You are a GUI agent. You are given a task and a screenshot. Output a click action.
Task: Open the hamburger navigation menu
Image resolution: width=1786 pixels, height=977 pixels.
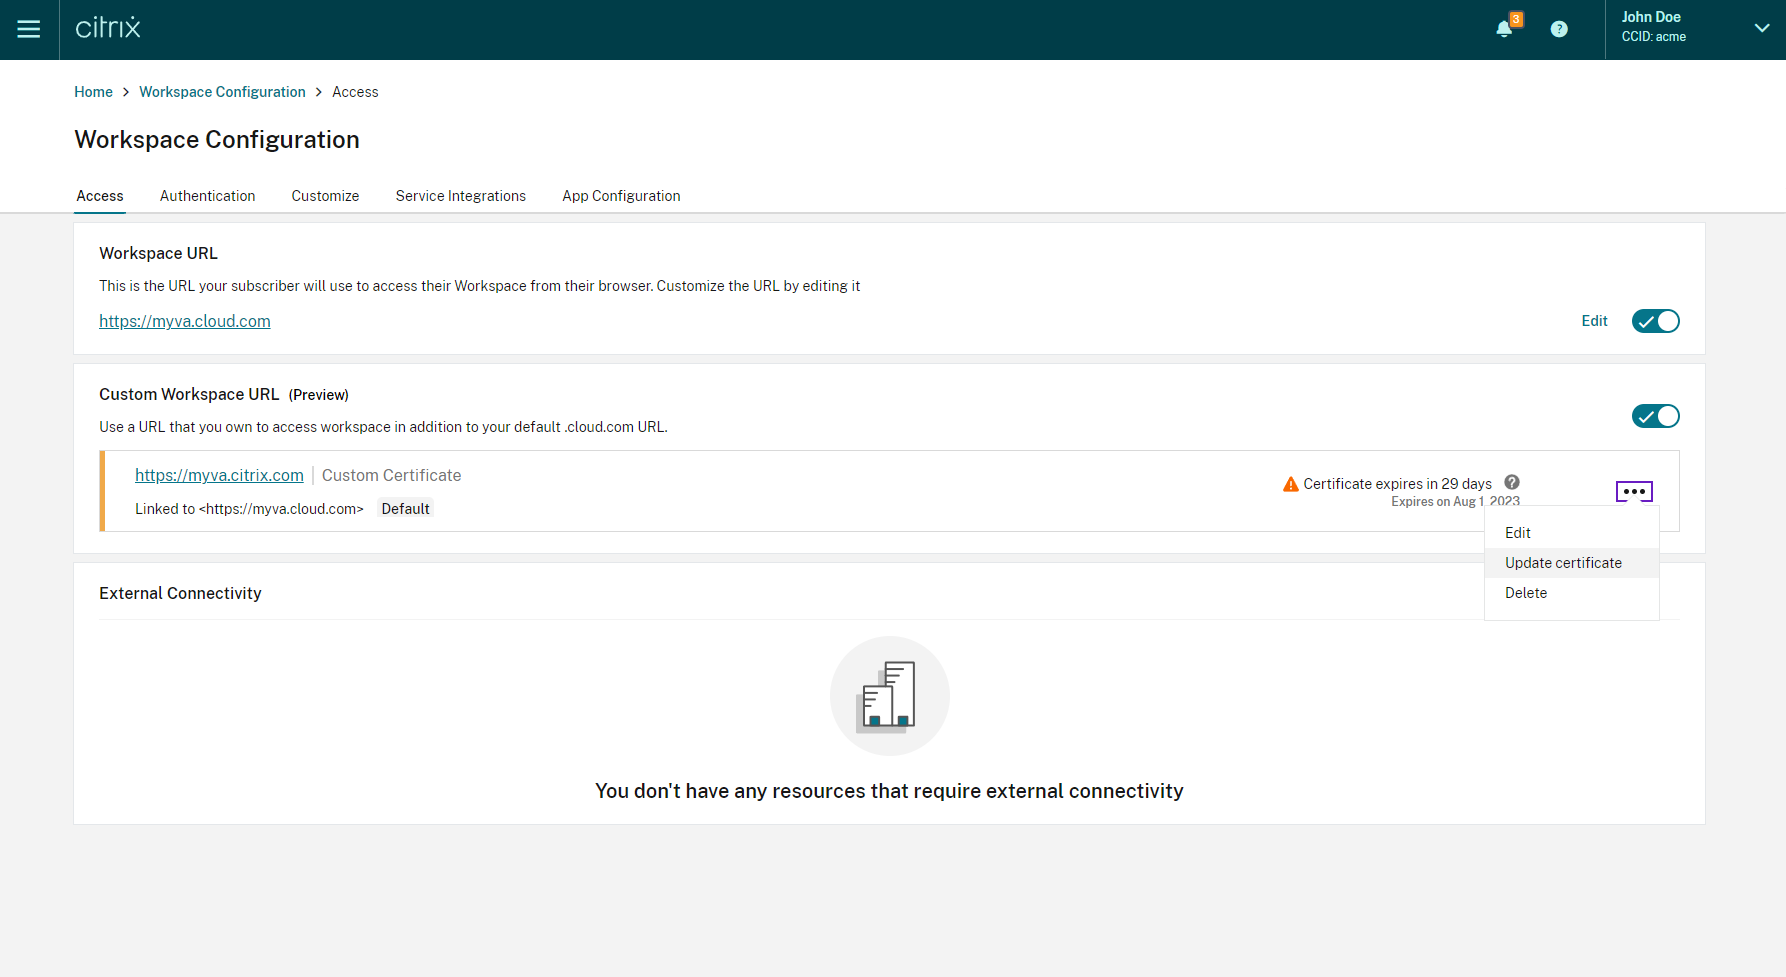29,29
